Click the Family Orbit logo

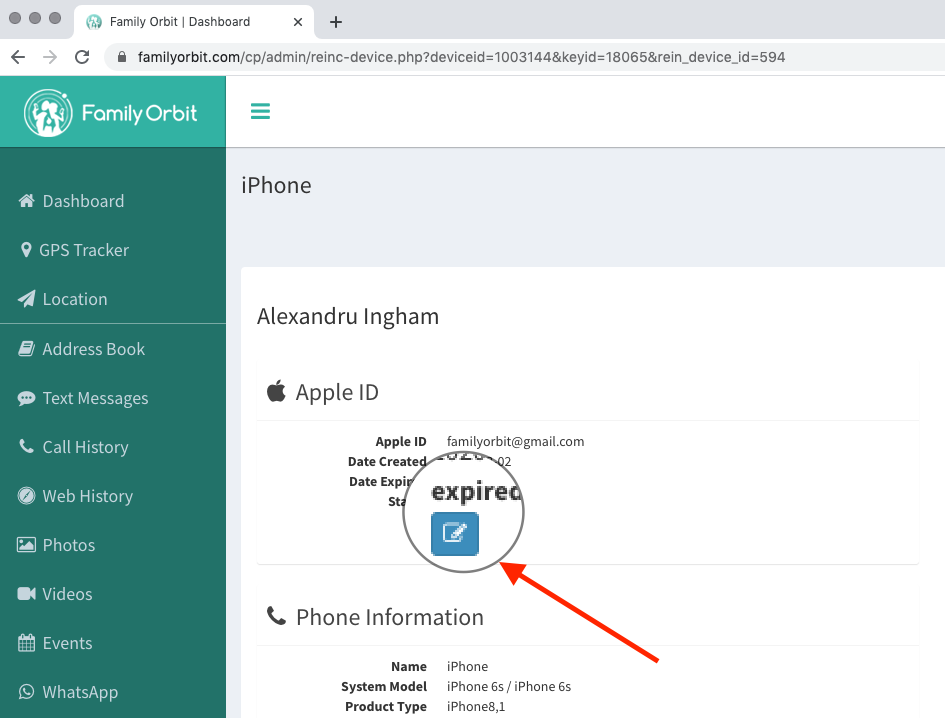[112, 113]
